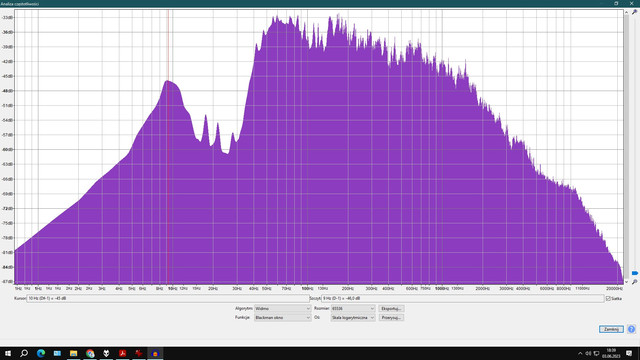Open the Funkcja dropdown set to Blackman okno
Screen dimensions: 640x360
(282, 318)
